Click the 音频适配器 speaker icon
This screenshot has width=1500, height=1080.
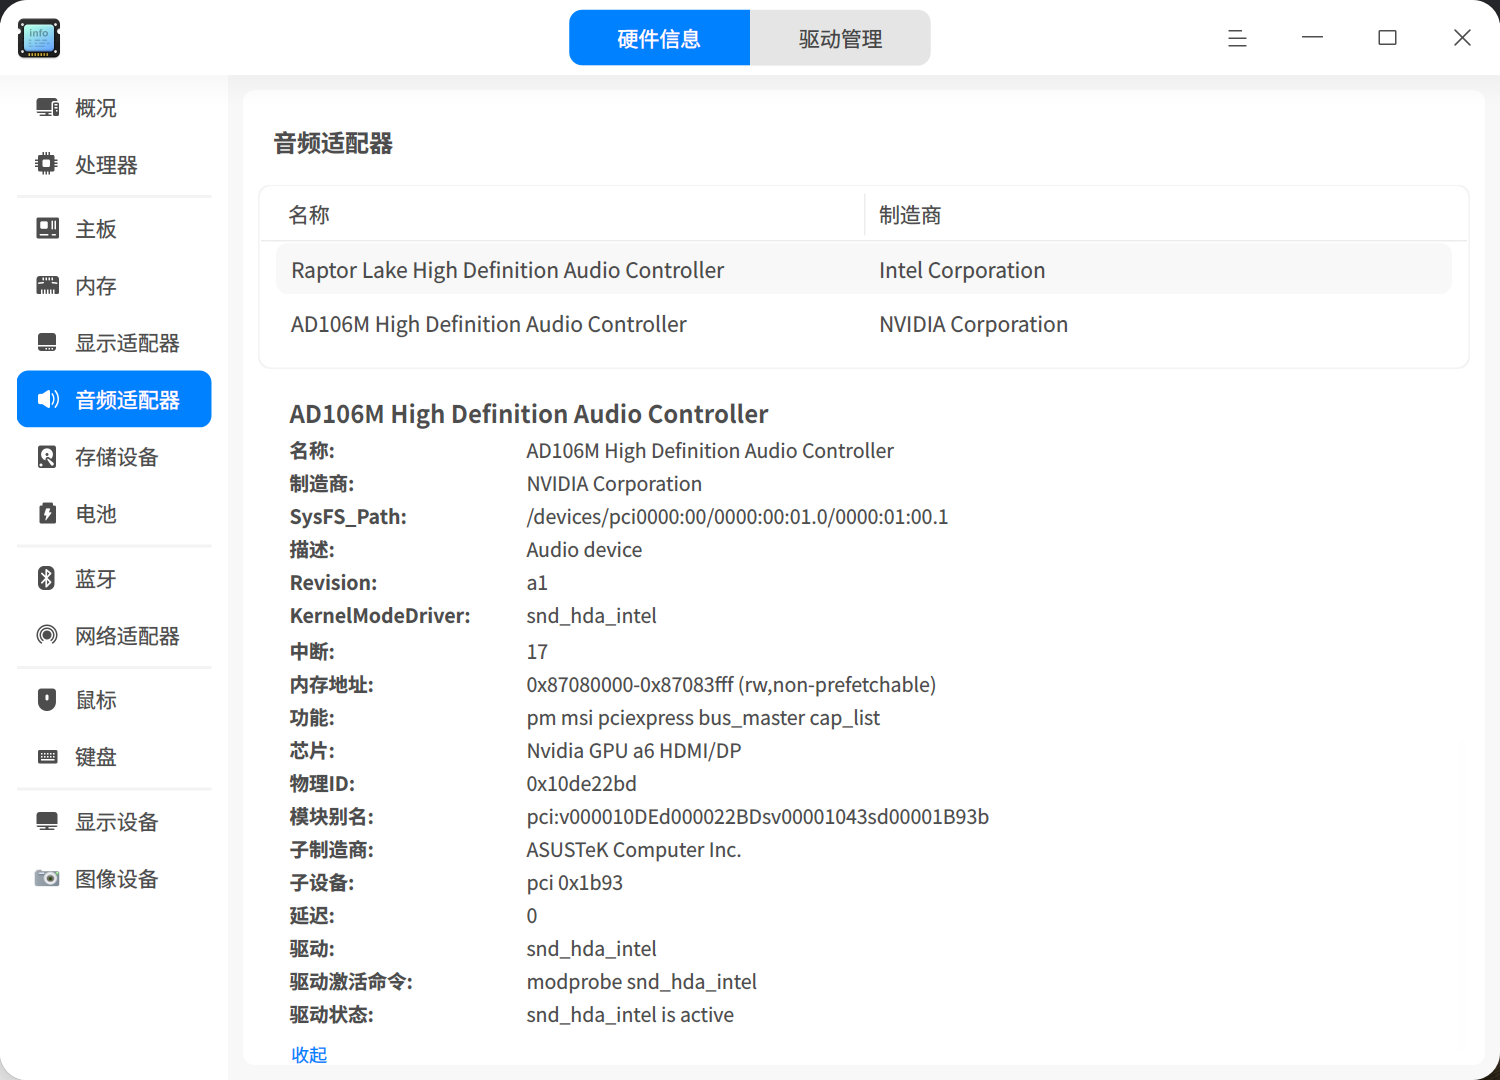47,400
